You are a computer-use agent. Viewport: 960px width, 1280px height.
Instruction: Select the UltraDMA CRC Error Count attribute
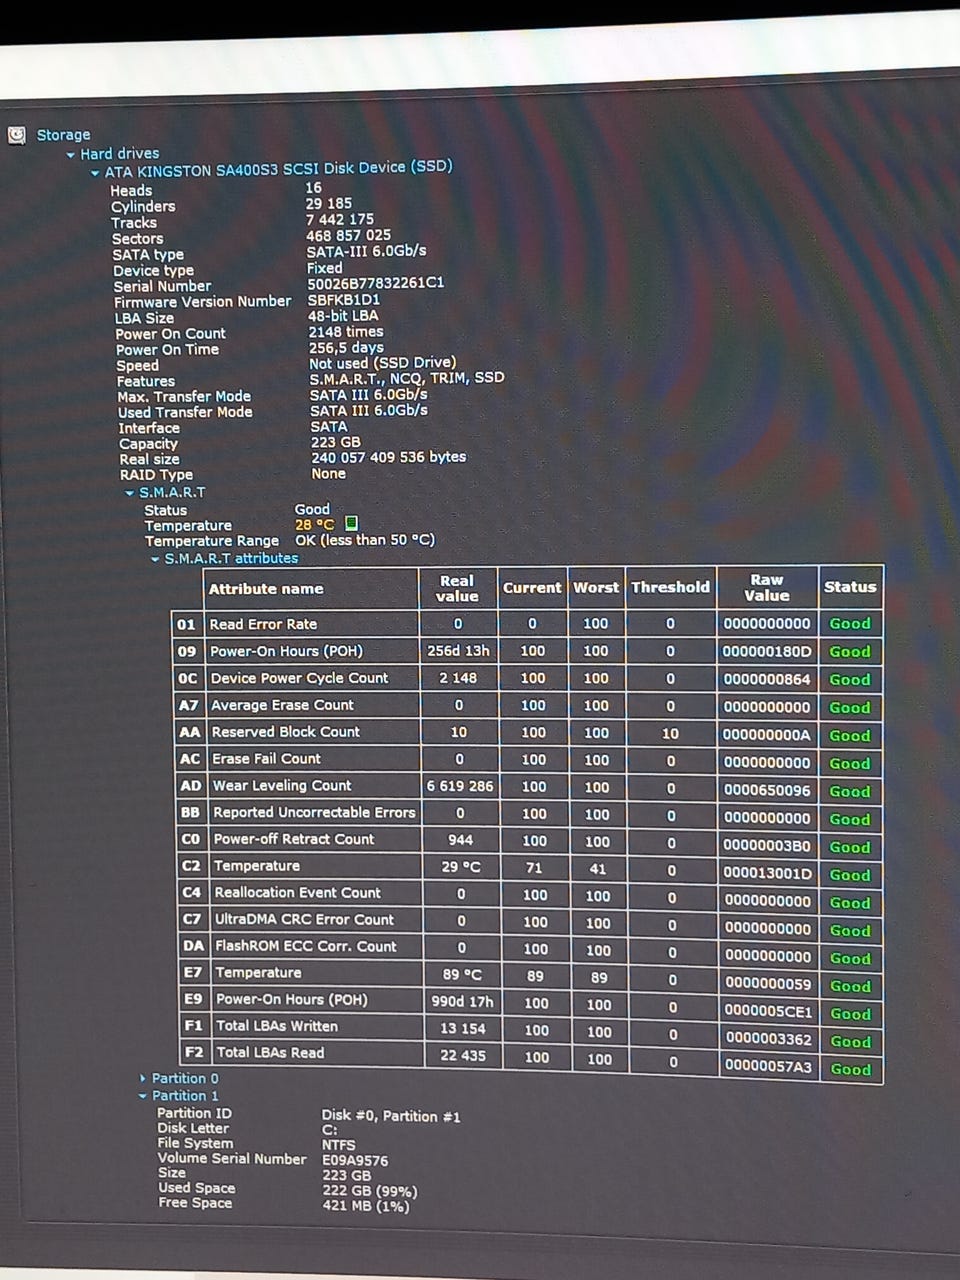point(304,920)
